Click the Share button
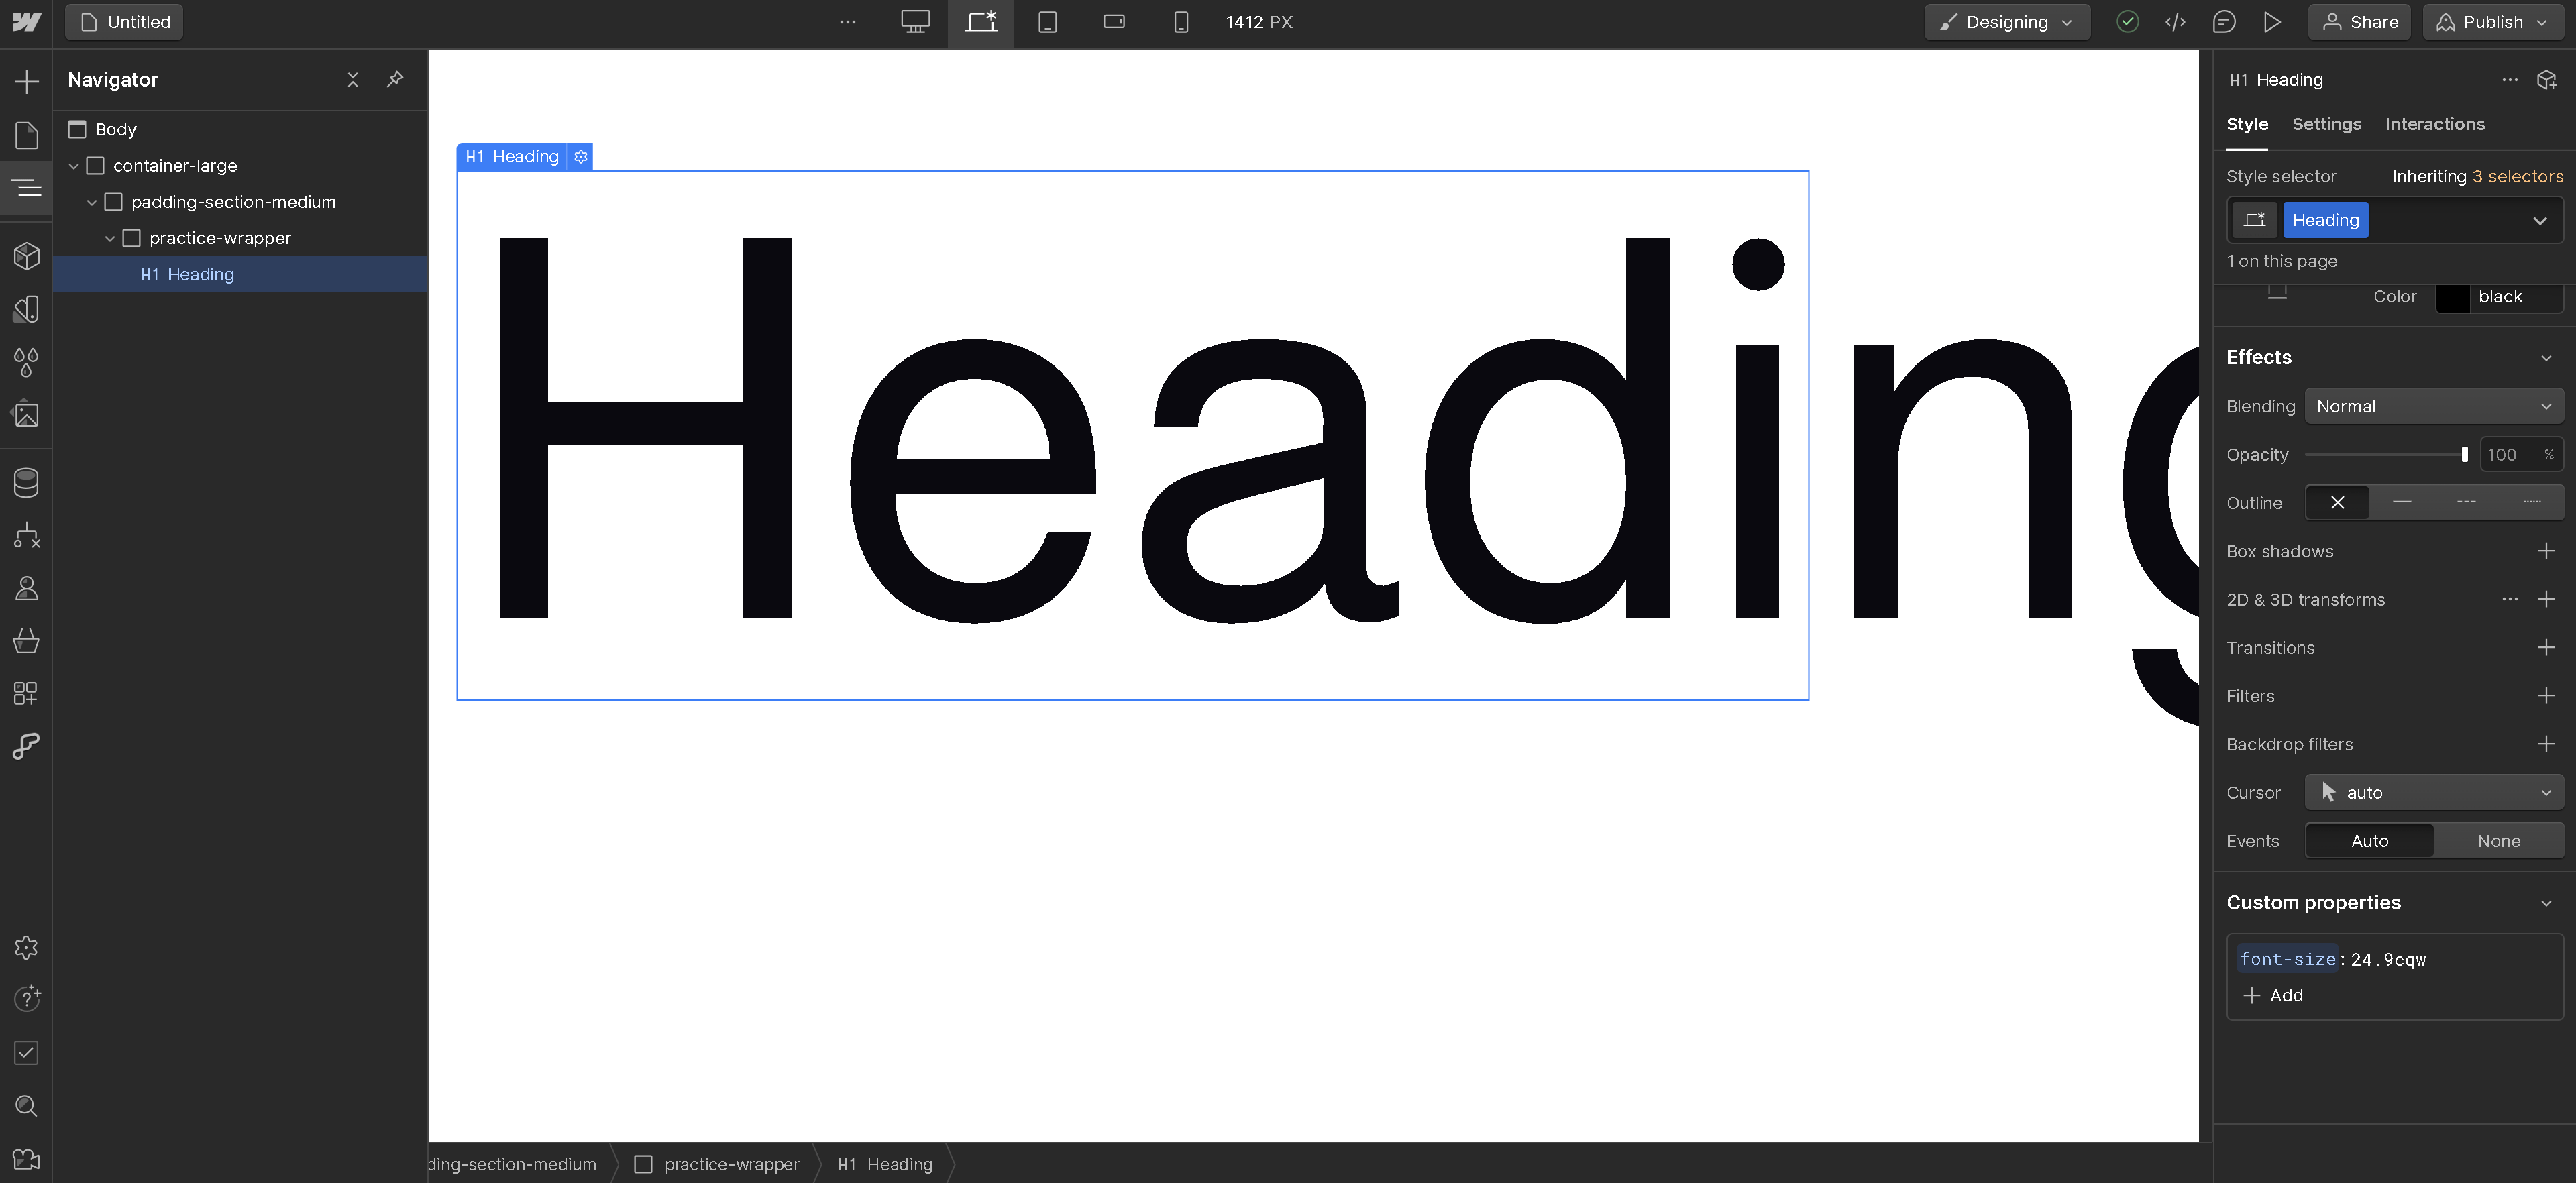Viewport: 2576px width, 1183px height. click(x=2359, y=22)
